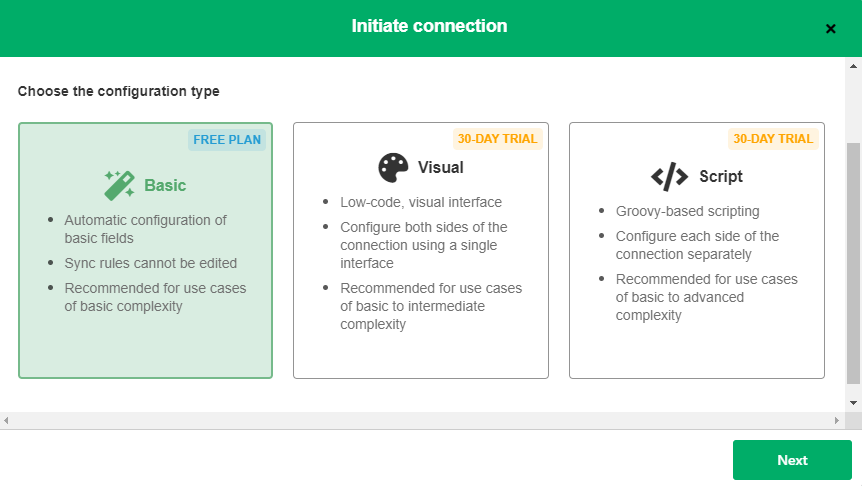Click the horizontal scrollbar right arrow
This screenshot has width=862, height=486.
coord(837,419)
